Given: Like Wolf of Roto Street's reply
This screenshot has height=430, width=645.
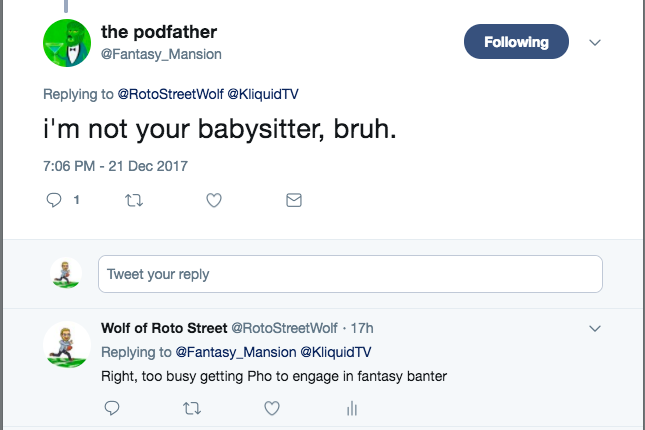Looking at the screenshot, I should pyautogui.click(x=271, y=408).
